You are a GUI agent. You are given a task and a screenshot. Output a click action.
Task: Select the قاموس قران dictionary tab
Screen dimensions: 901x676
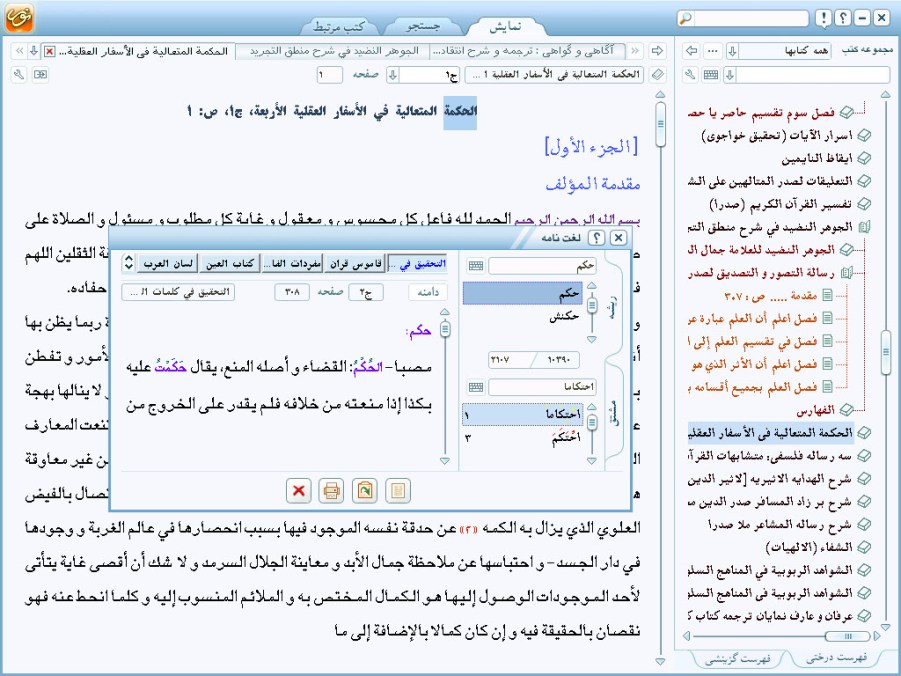356,264
